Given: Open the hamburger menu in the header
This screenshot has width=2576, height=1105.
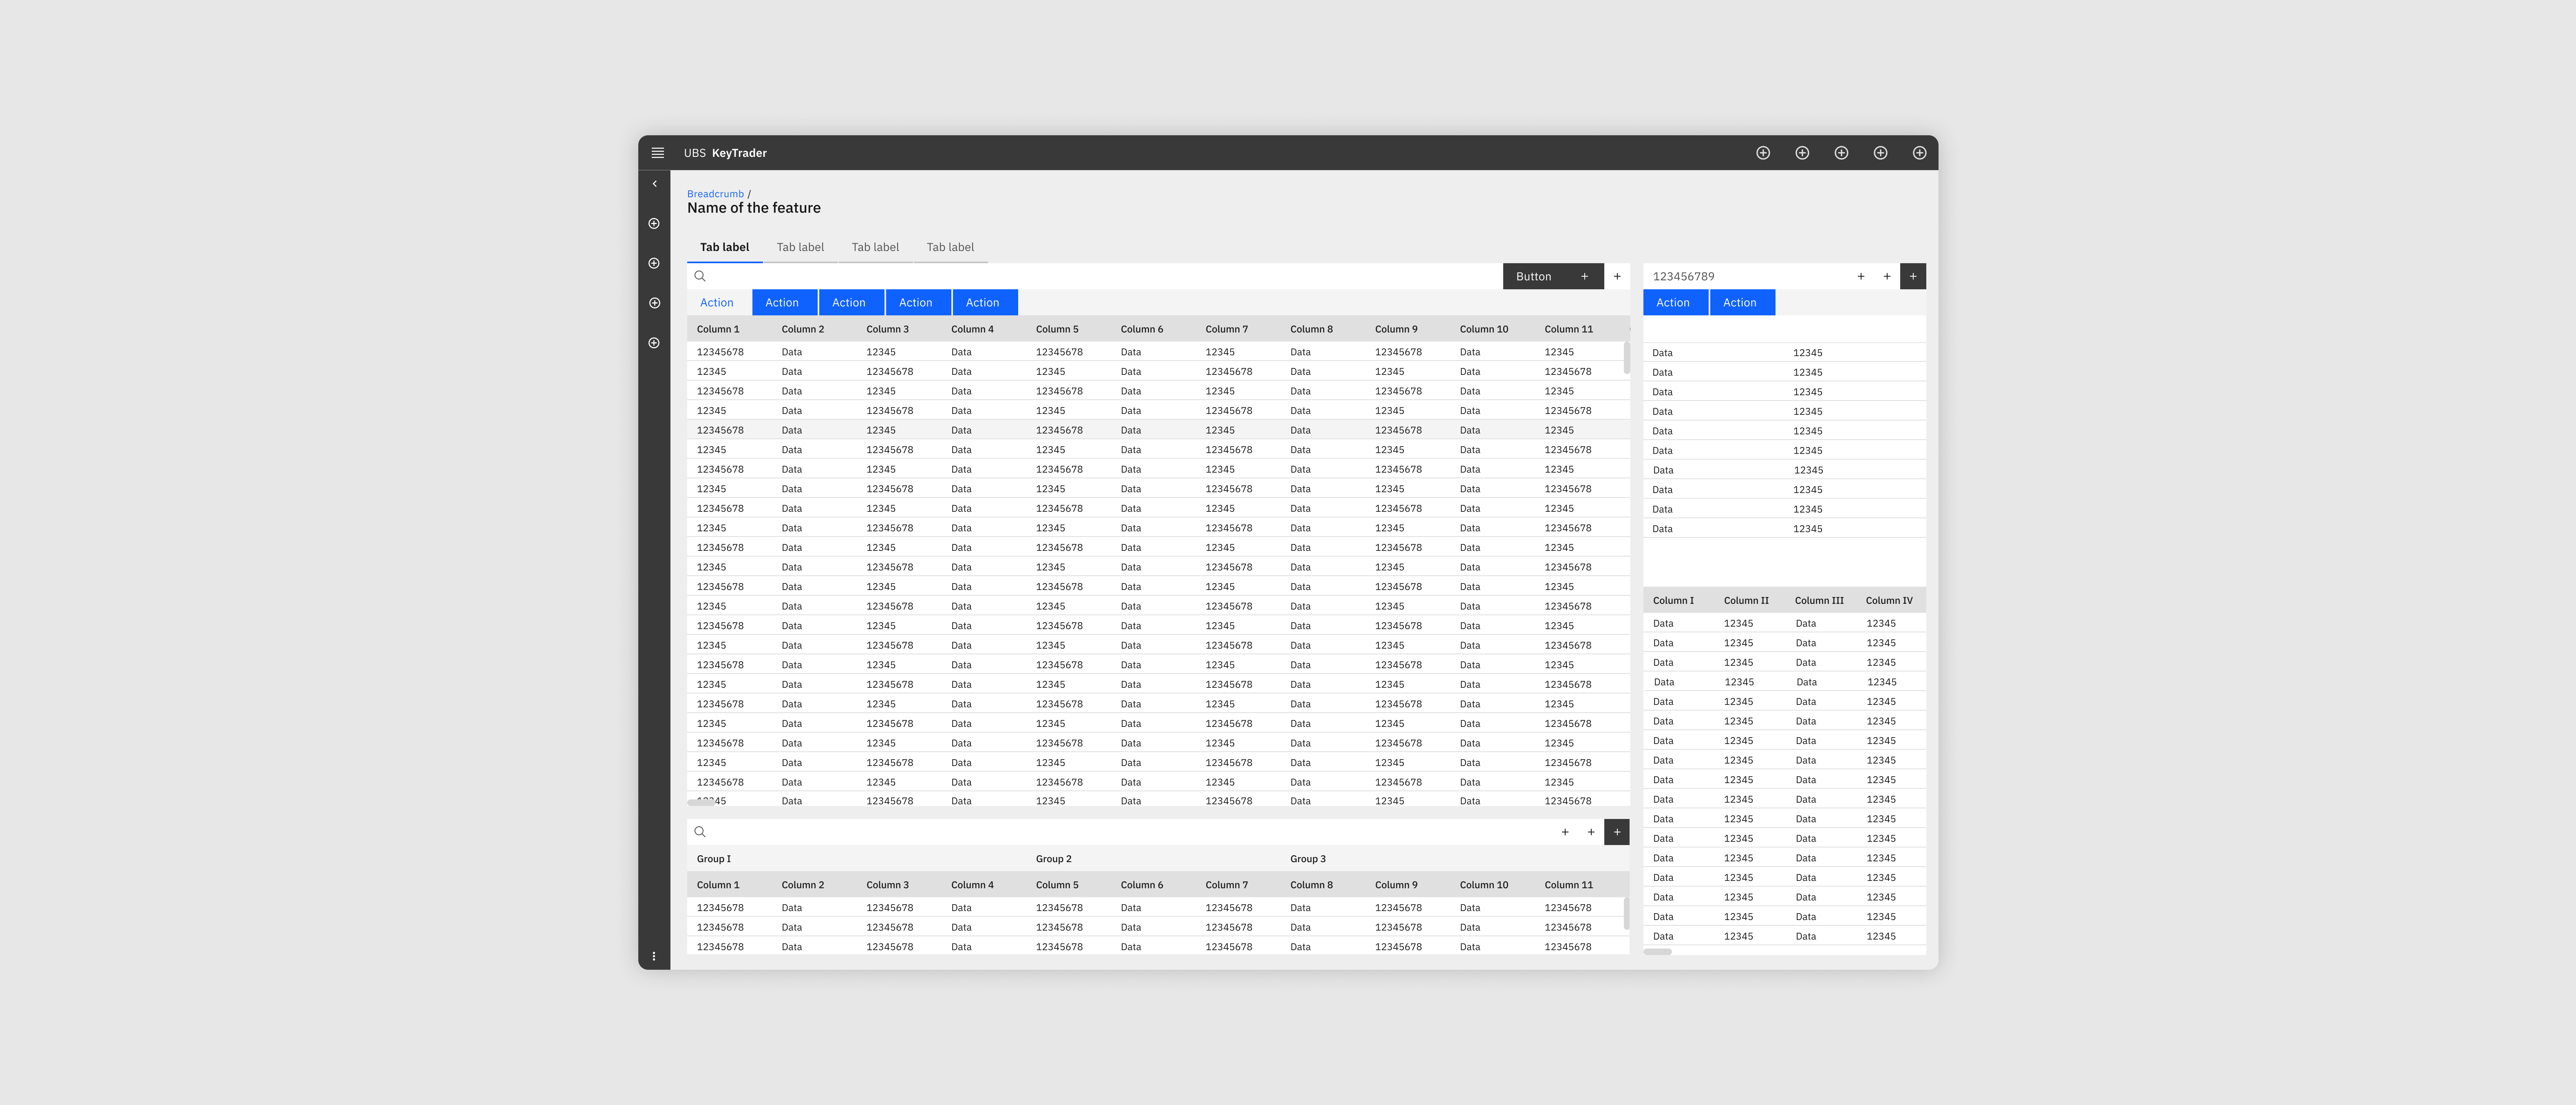Looking at the screenshot, I should click(x=657, y=153).
